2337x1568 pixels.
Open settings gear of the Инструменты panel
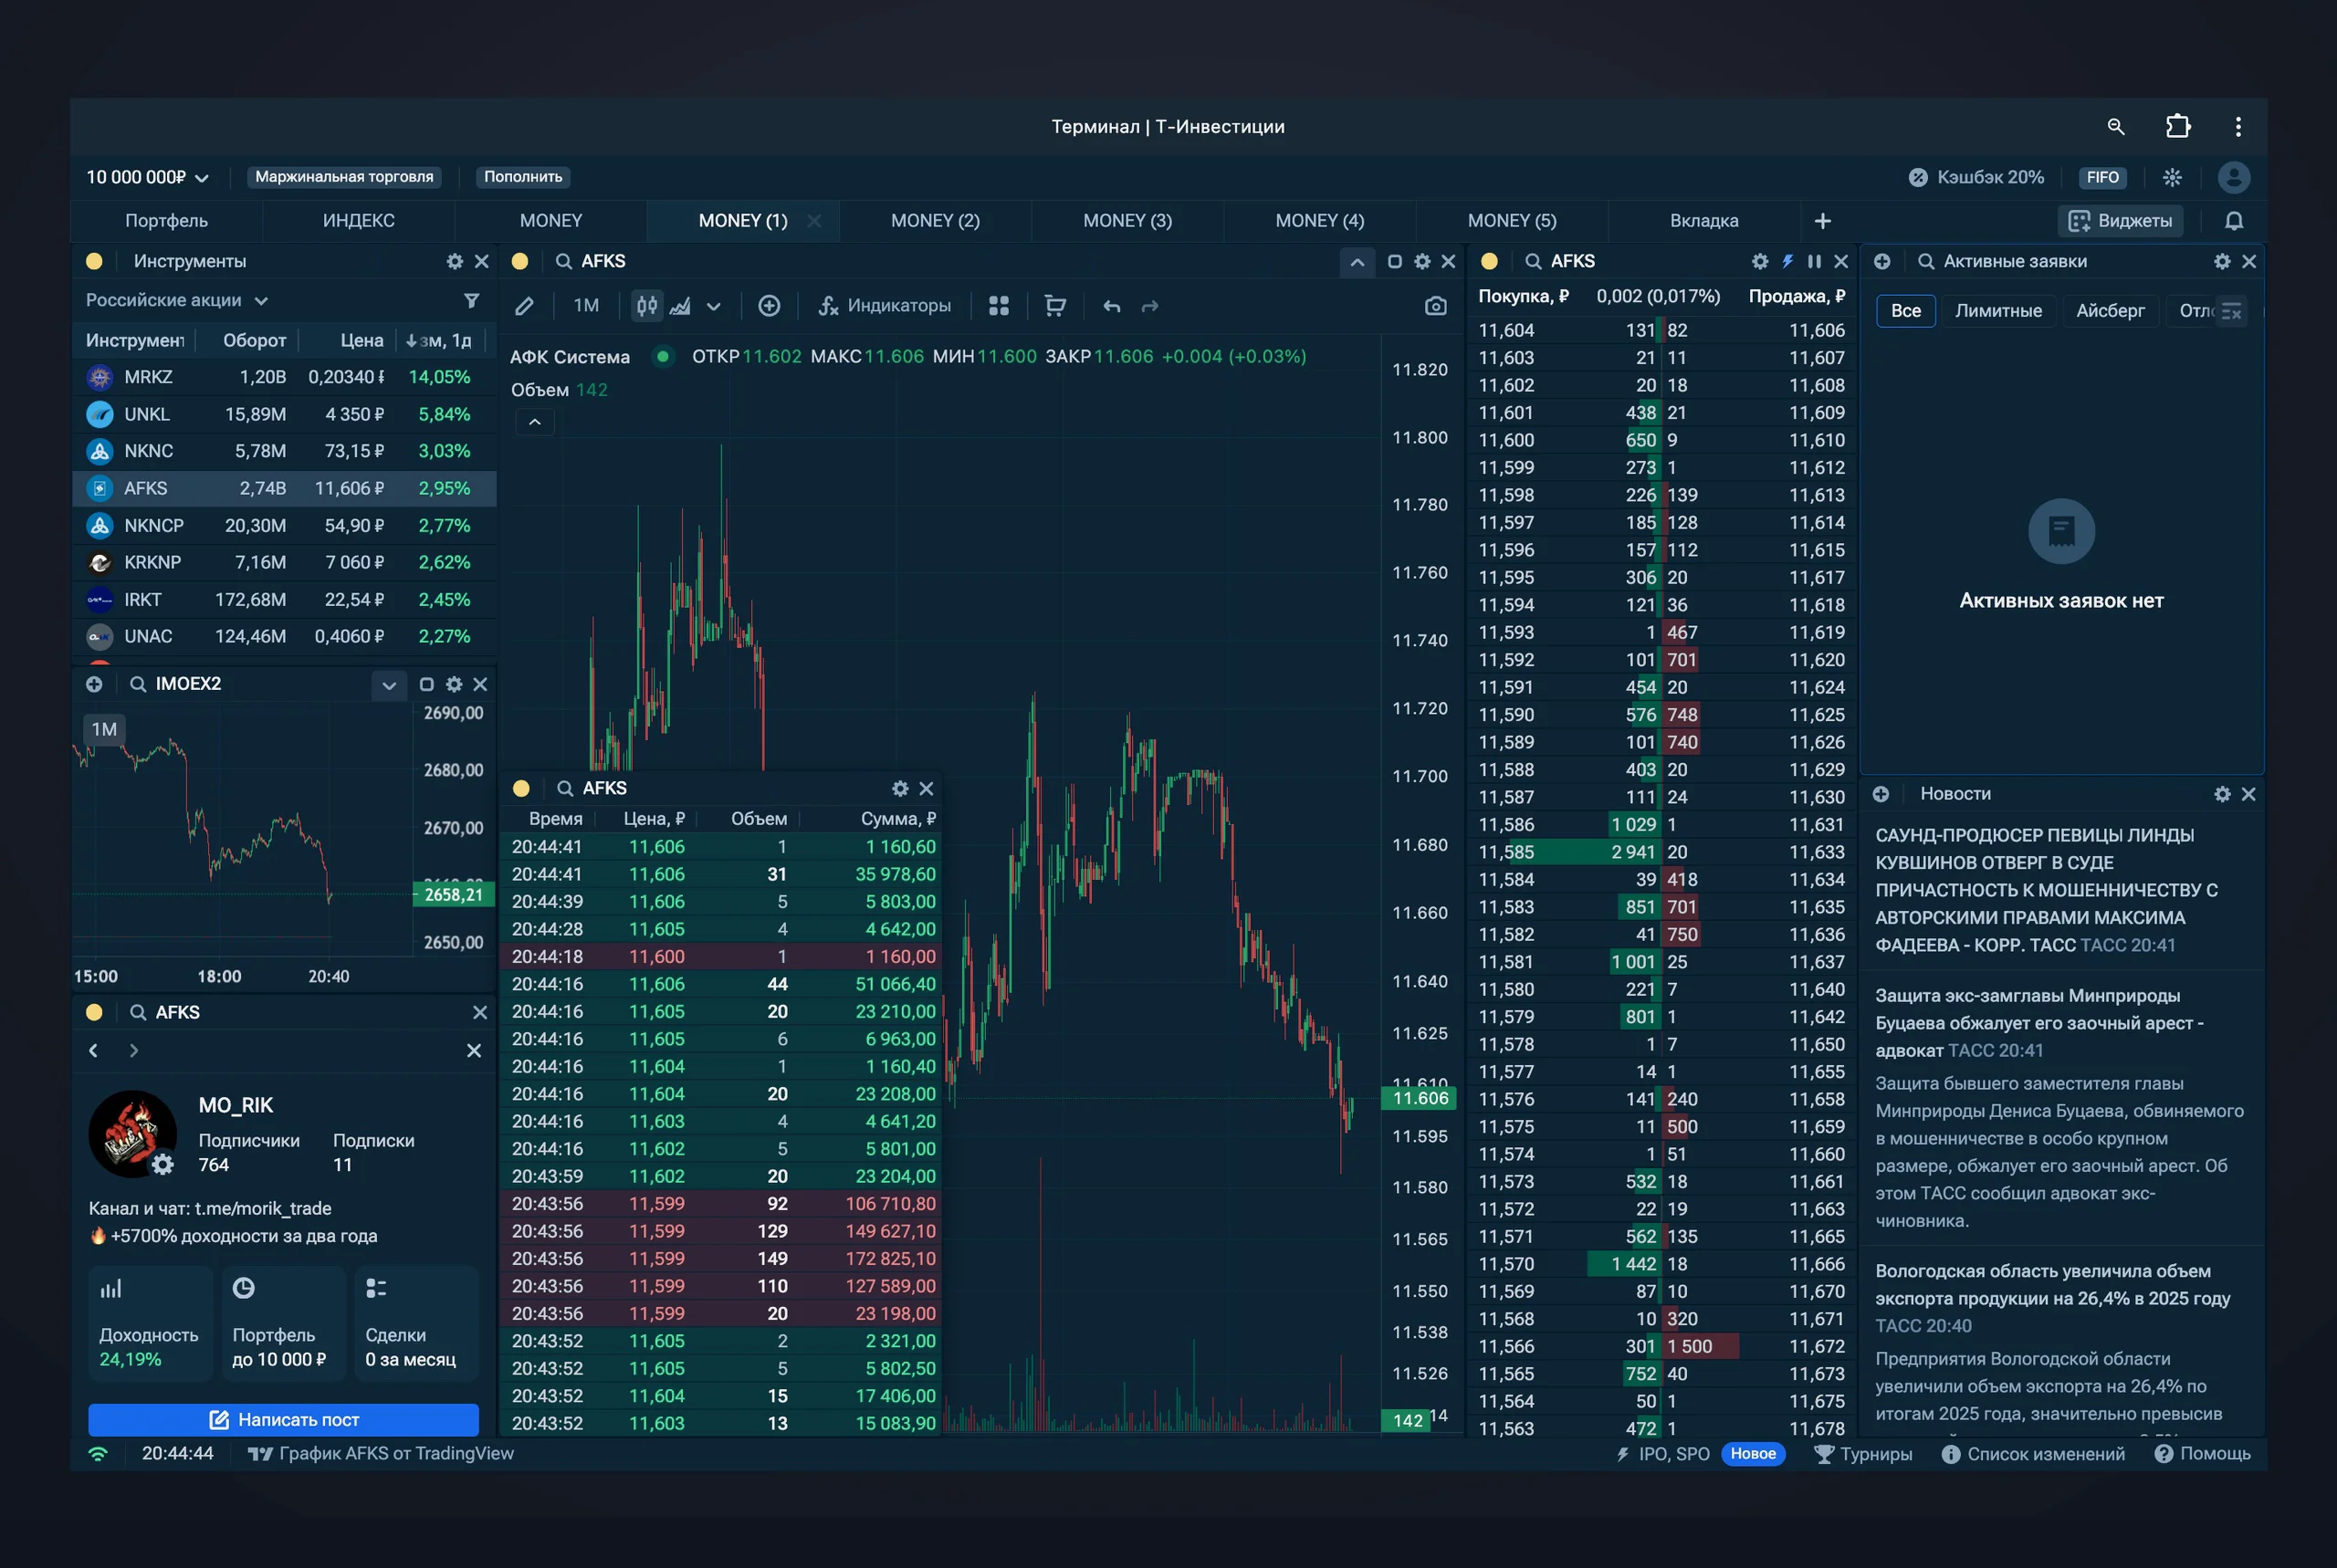[455, 261]
